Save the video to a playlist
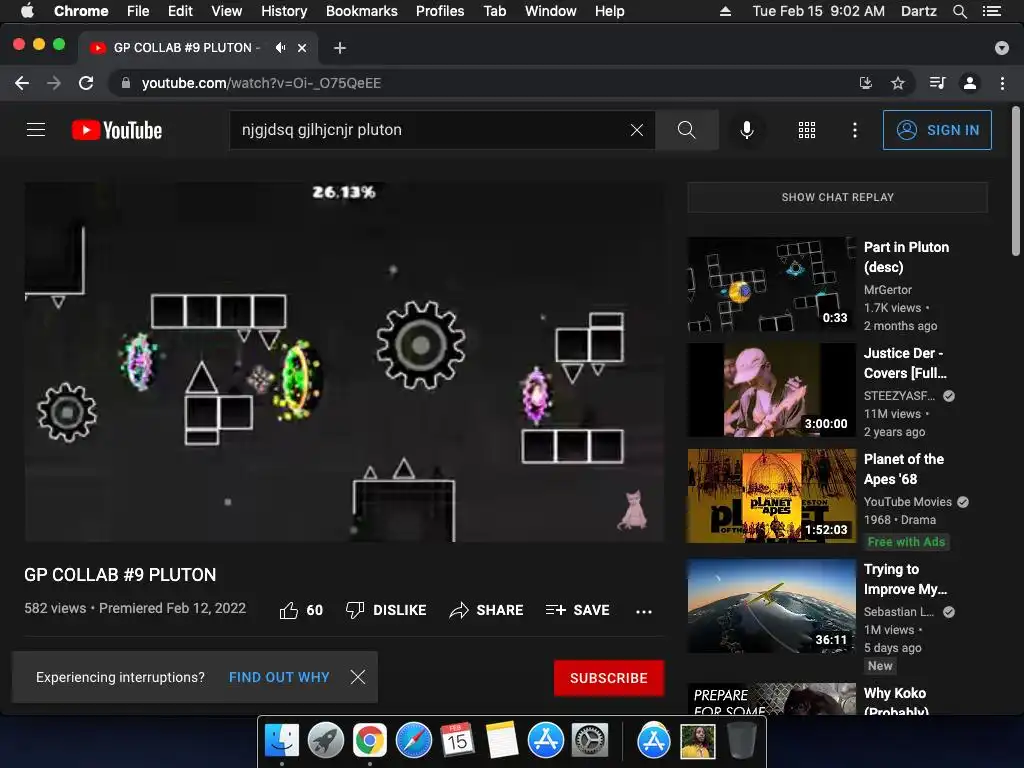The image size is (1024, 768). point(578,610)
